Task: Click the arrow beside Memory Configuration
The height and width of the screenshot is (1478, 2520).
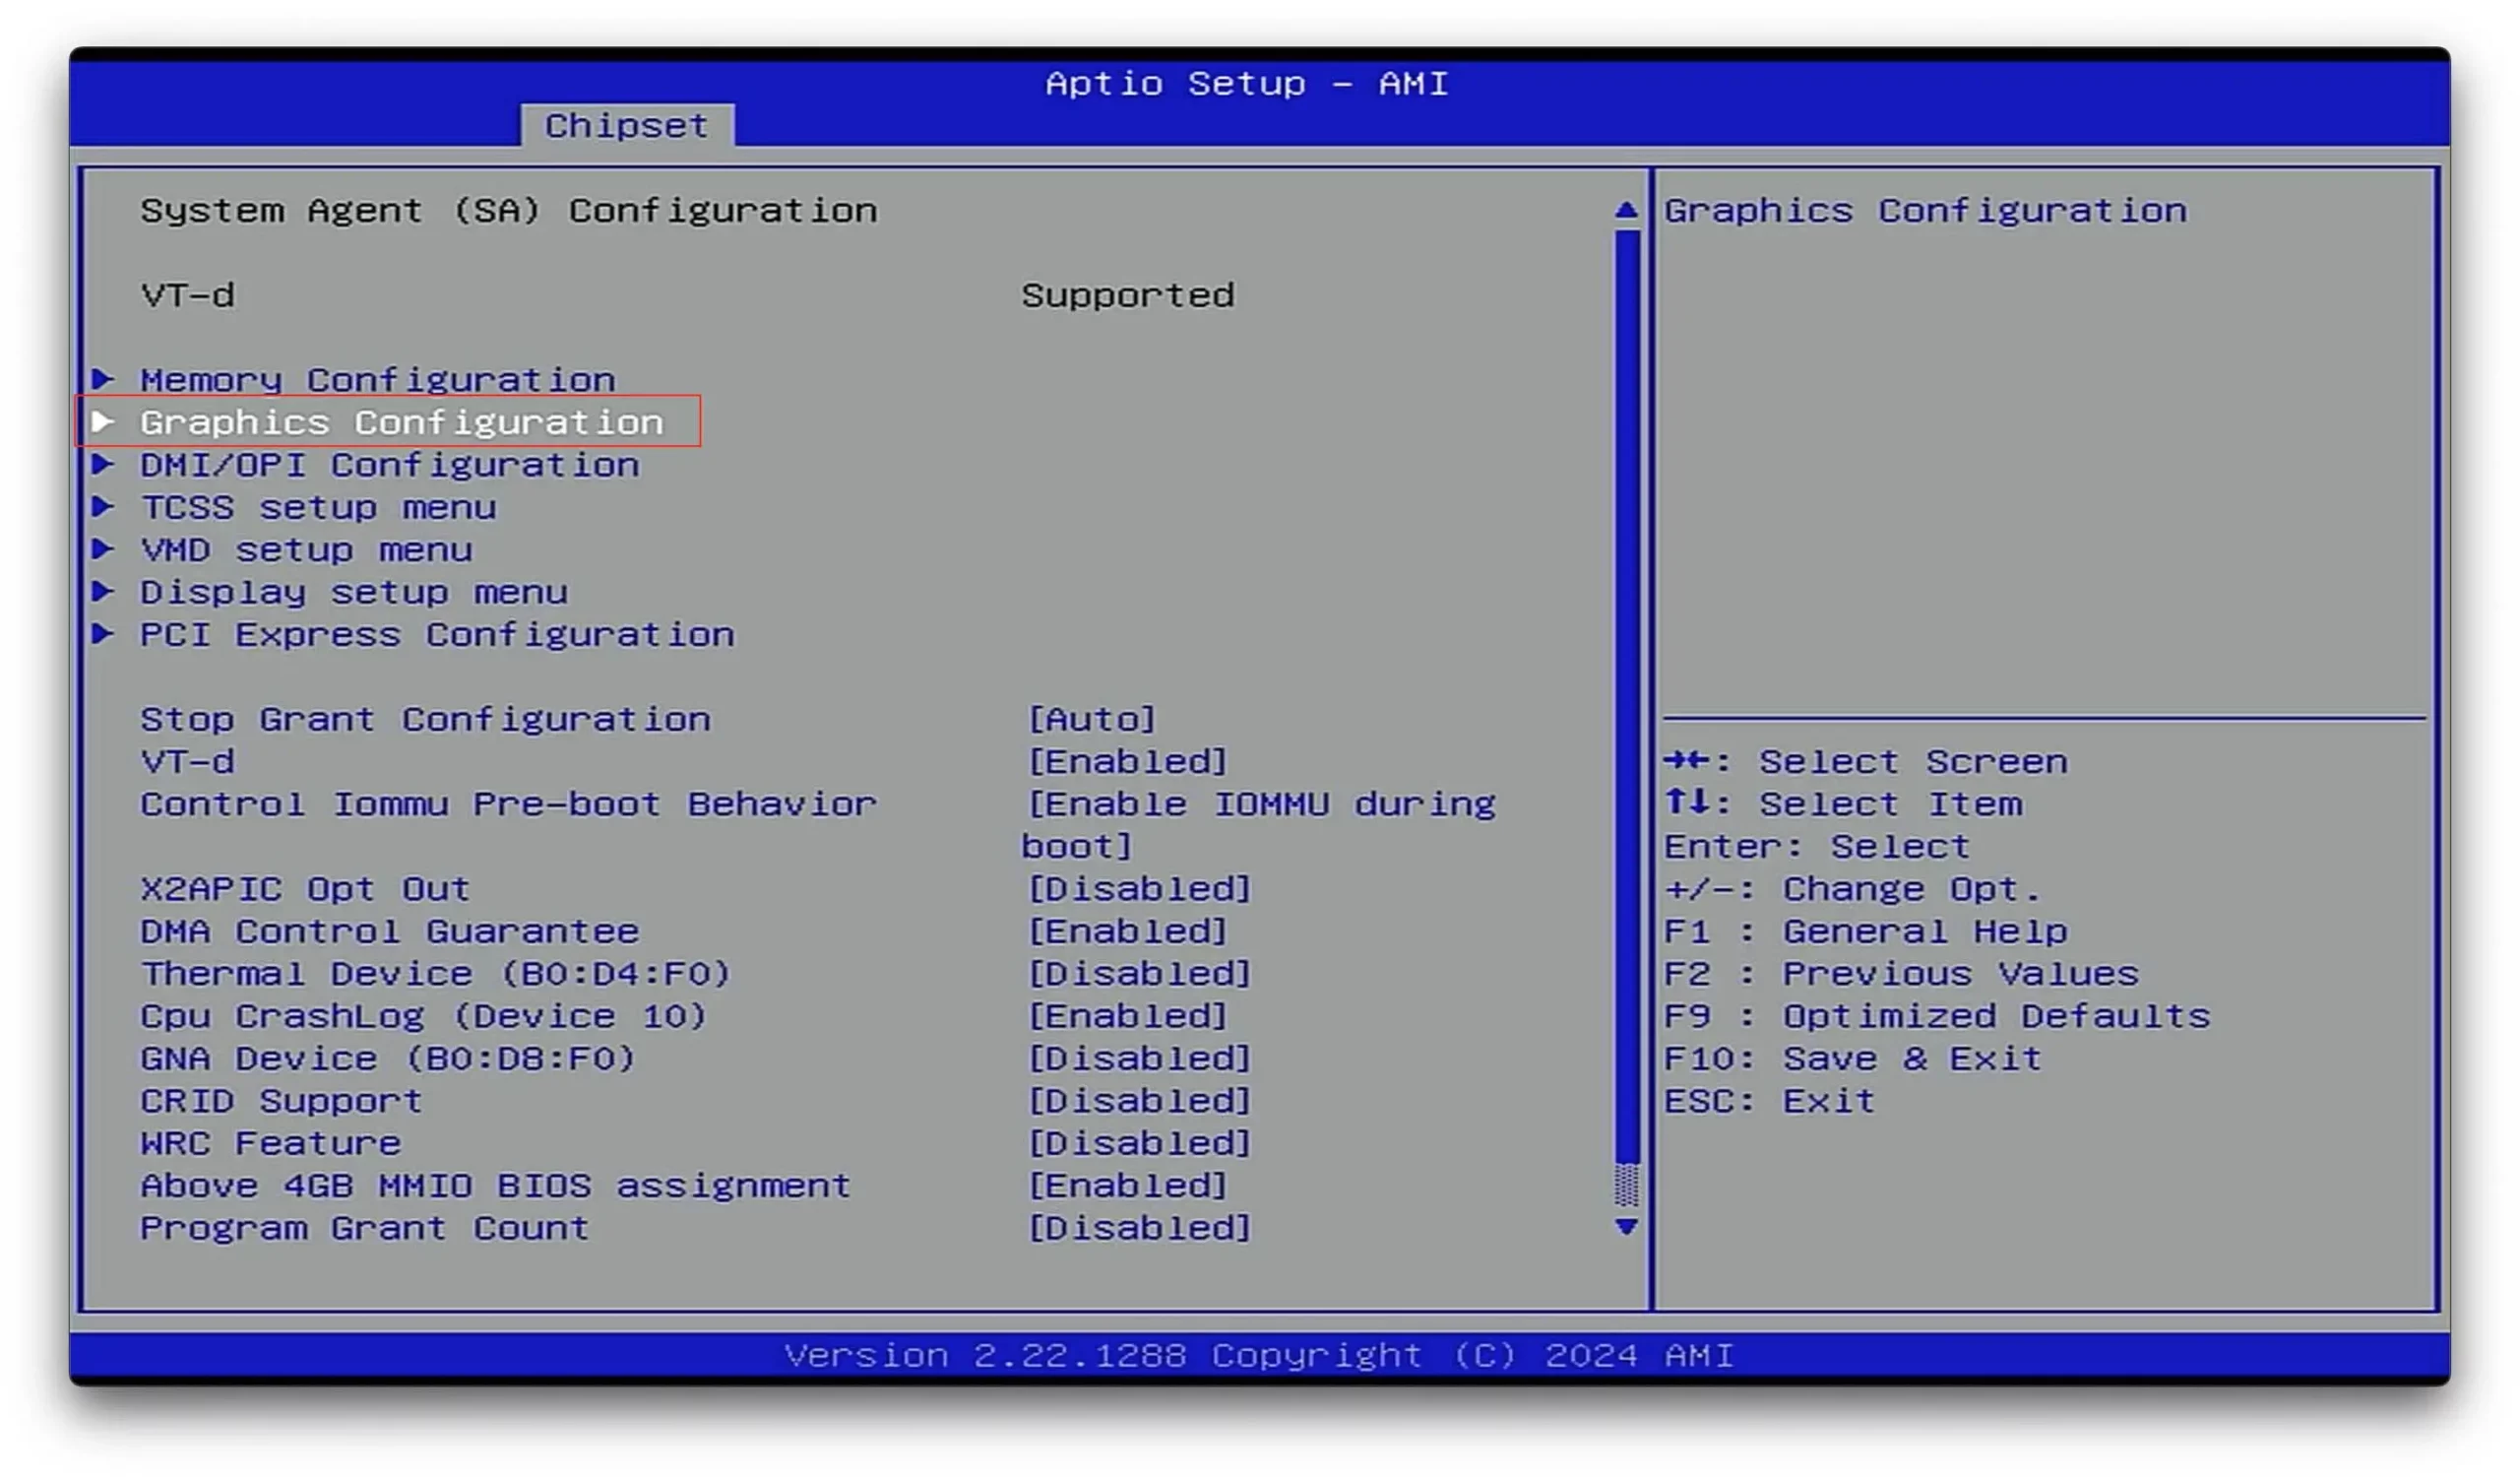Action: [103, 379]
